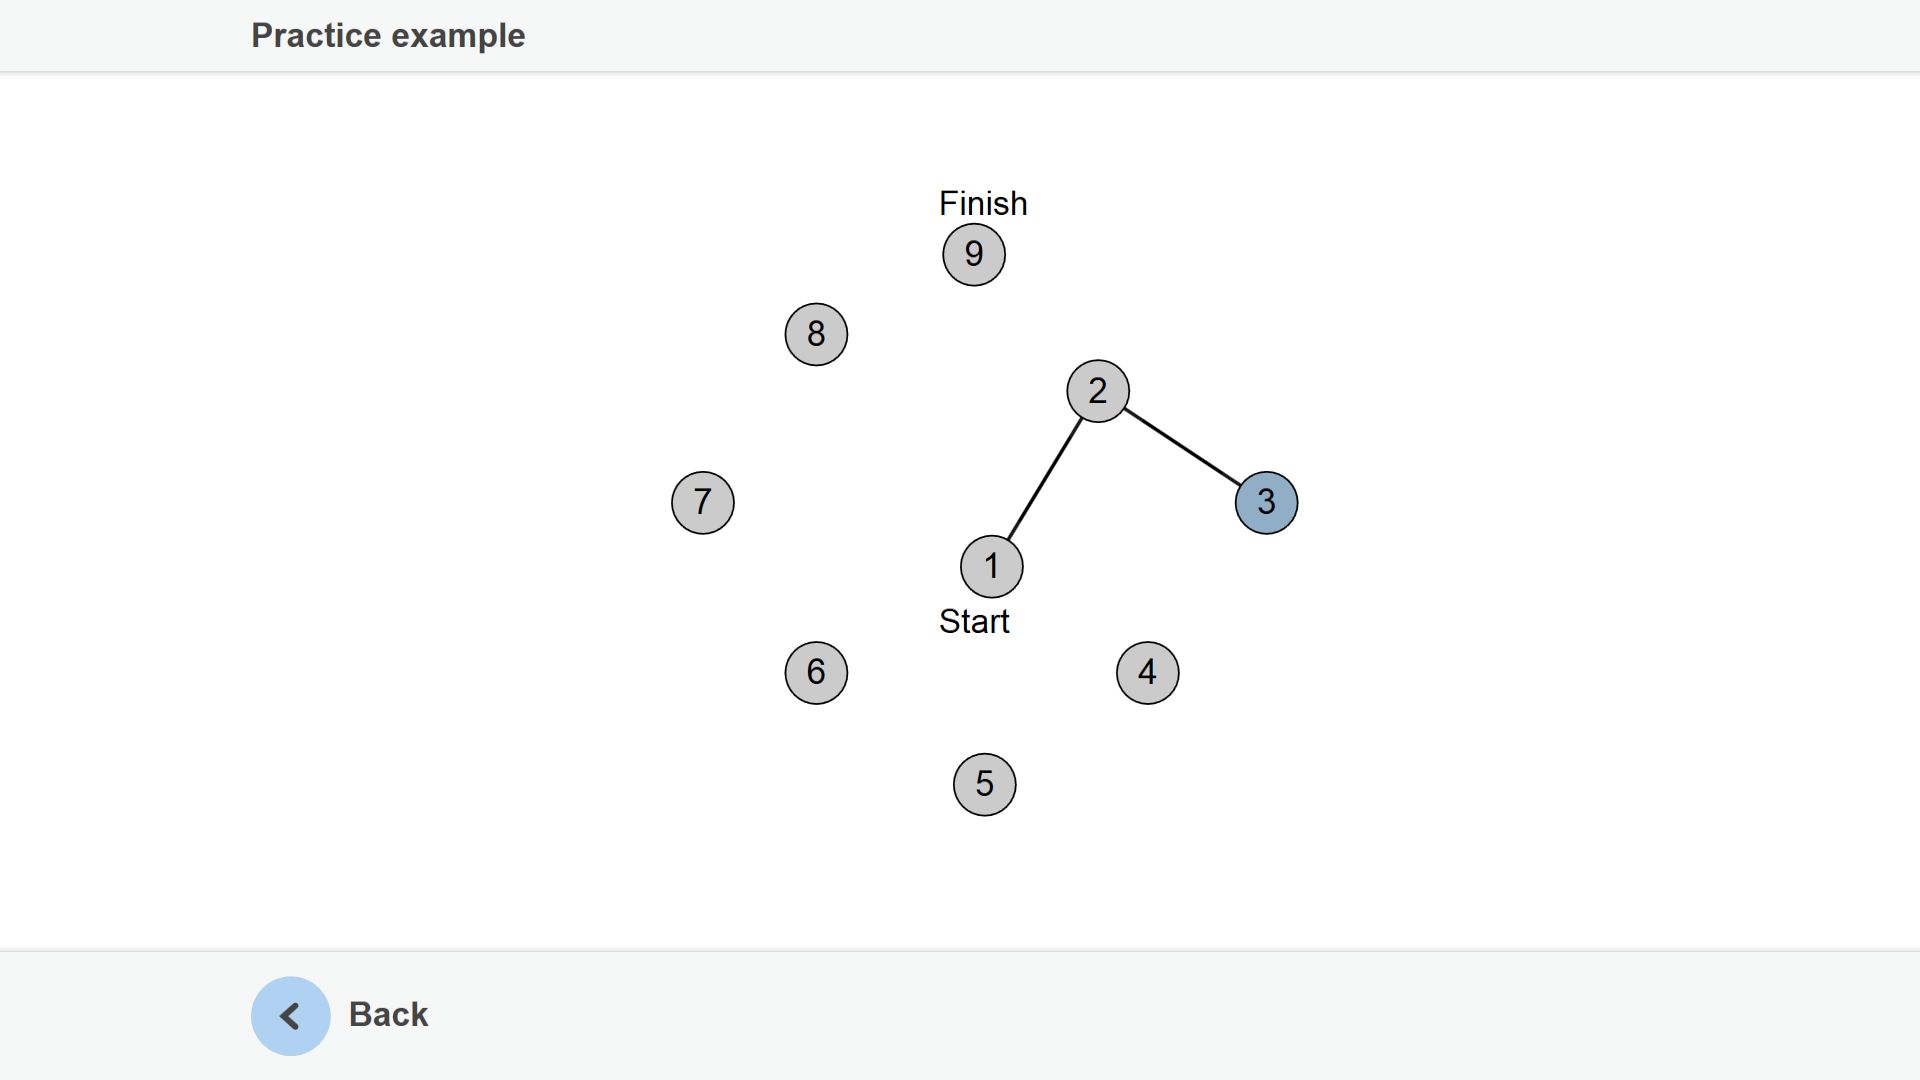Select circle number 4
1920x1080 pixels.
pyautogui.click(x=1147, y=673)
